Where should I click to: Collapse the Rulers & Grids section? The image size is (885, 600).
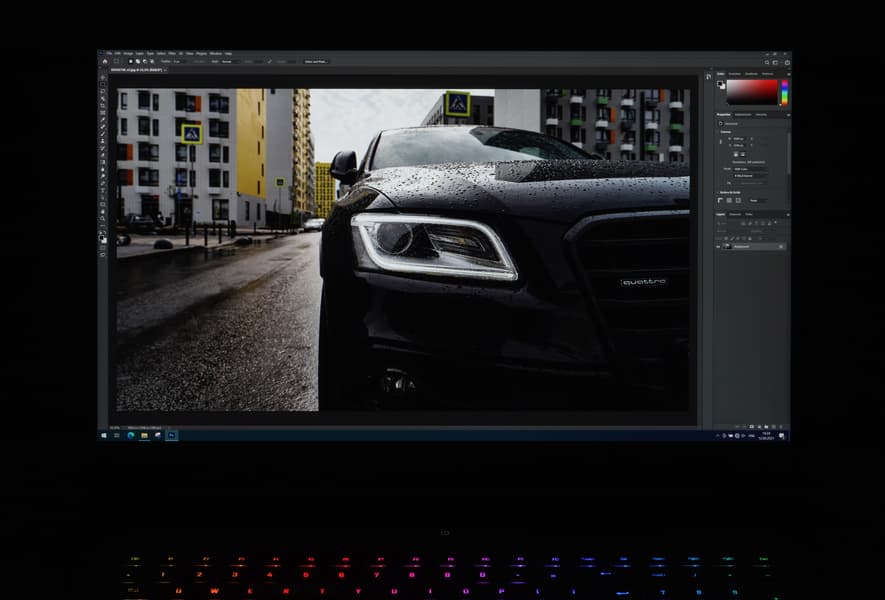coord(717,192)
